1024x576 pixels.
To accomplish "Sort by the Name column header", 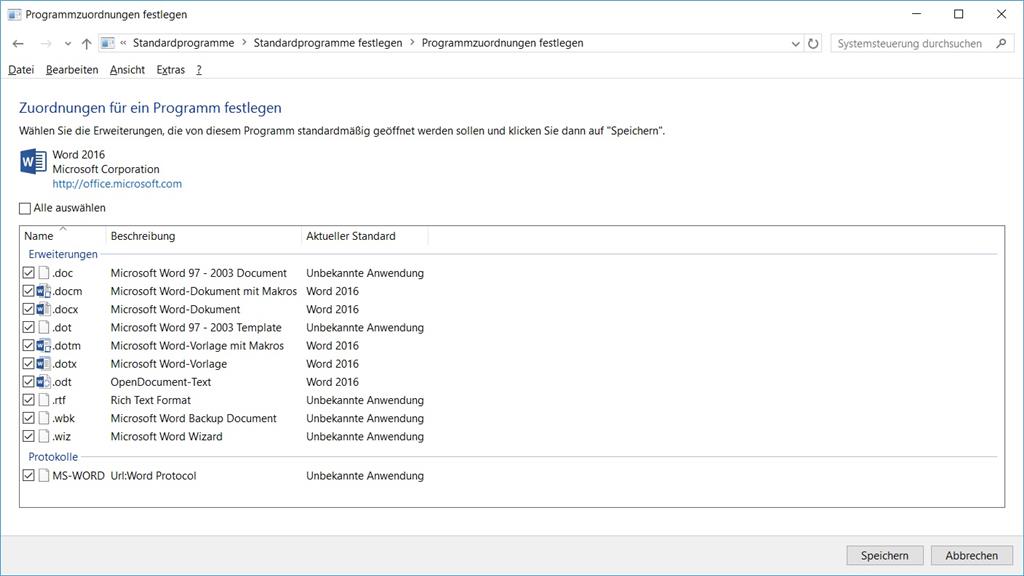I will click(63, 236).
